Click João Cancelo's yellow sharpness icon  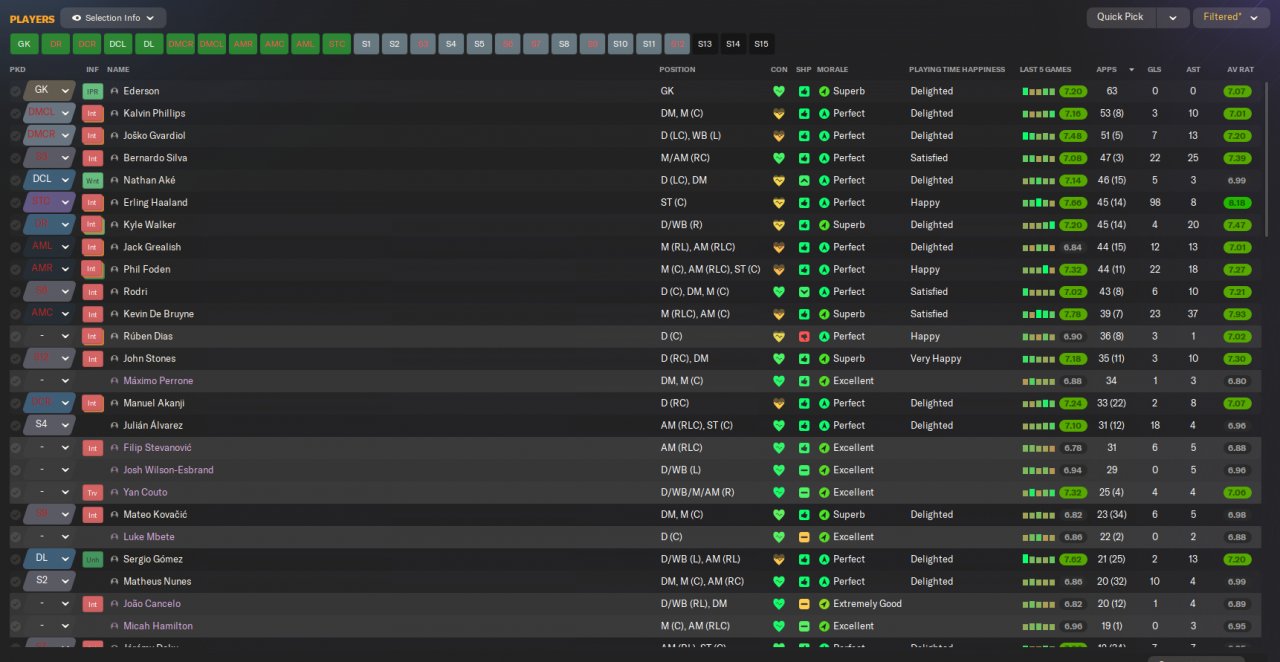(x=804, y=604)
